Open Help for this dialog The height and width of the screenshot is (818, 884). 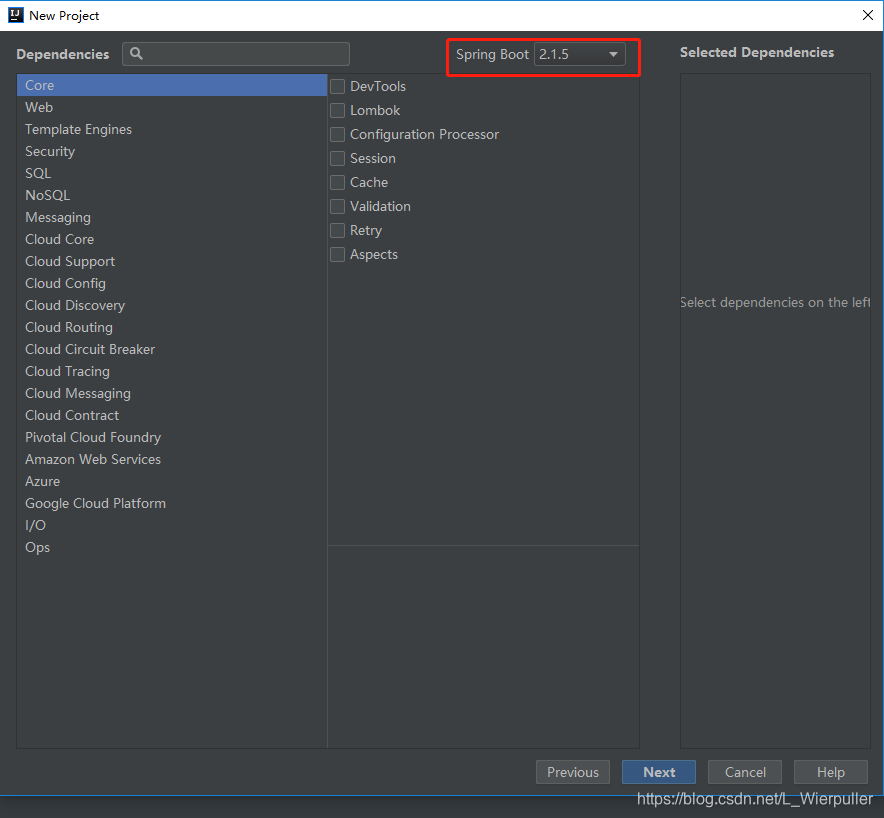(x=830, y=772)
